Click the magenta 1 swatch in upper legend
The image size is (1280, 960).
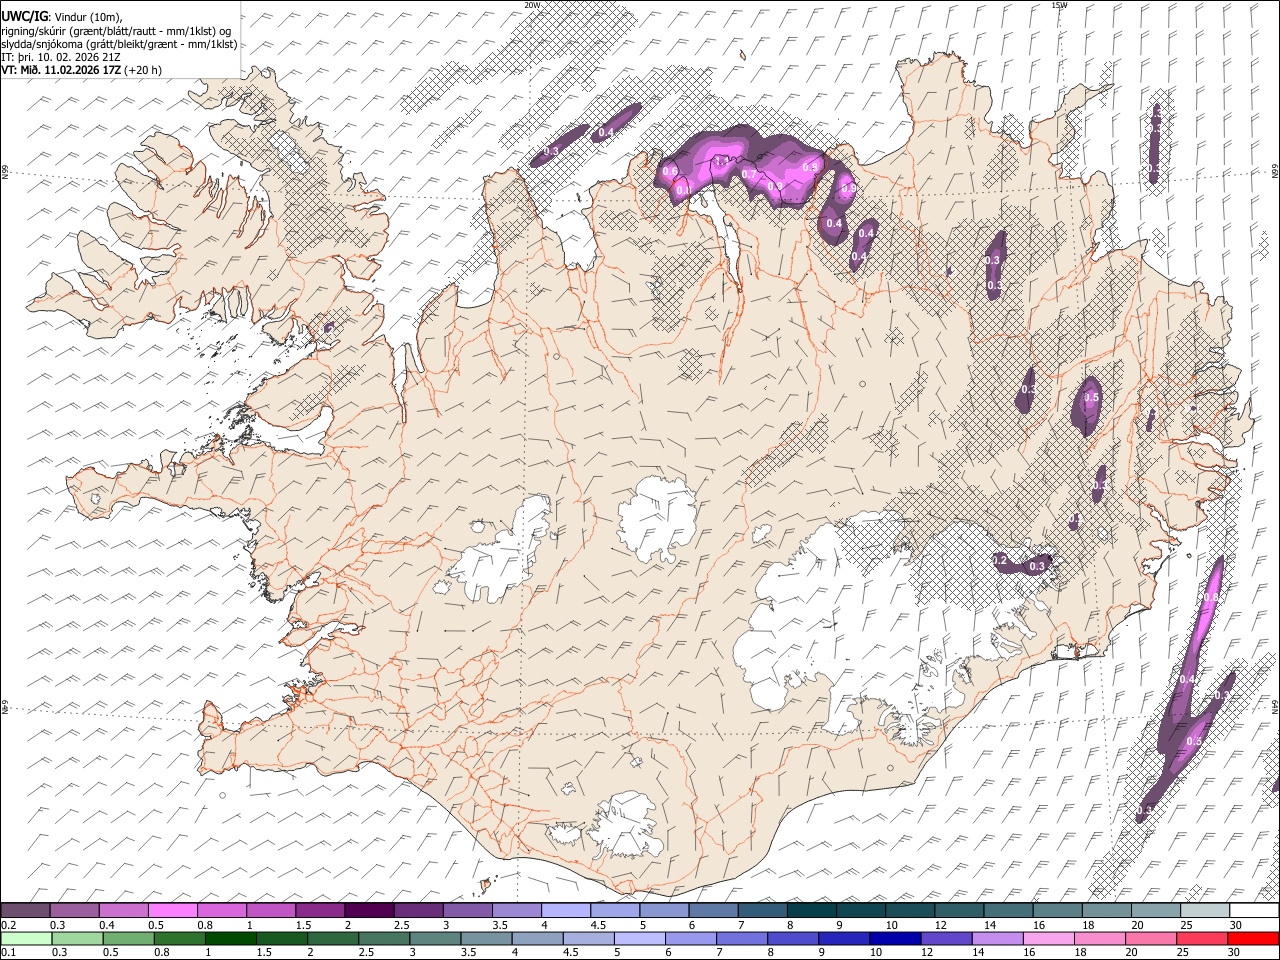pos(271,911)
